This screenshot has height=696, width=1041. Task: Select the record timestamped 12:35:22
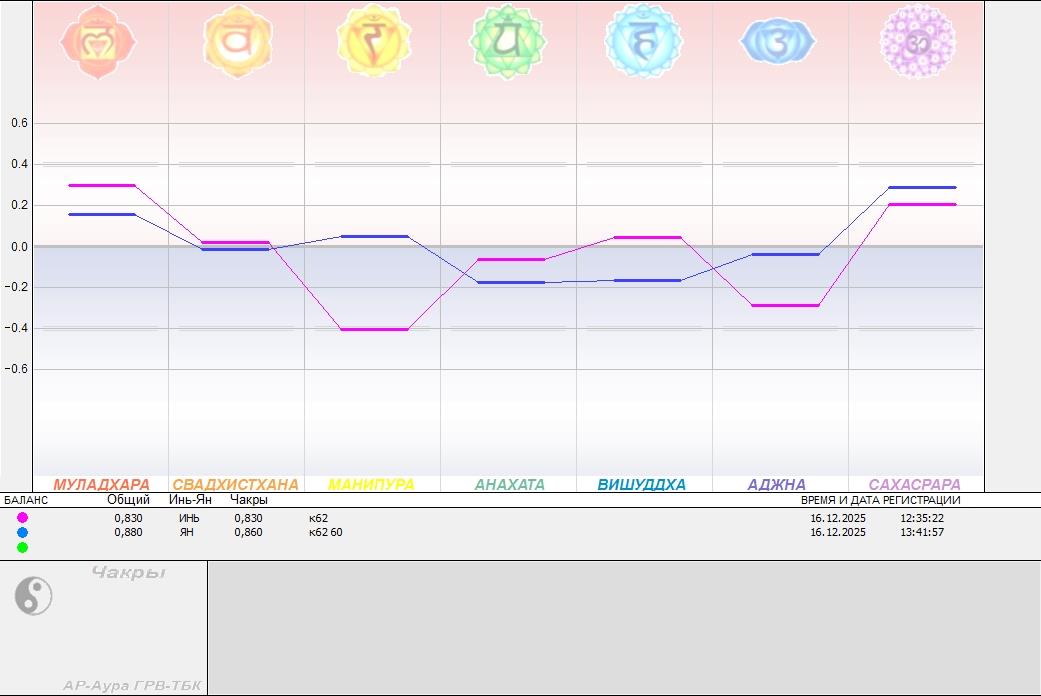(x=921, y=518)
